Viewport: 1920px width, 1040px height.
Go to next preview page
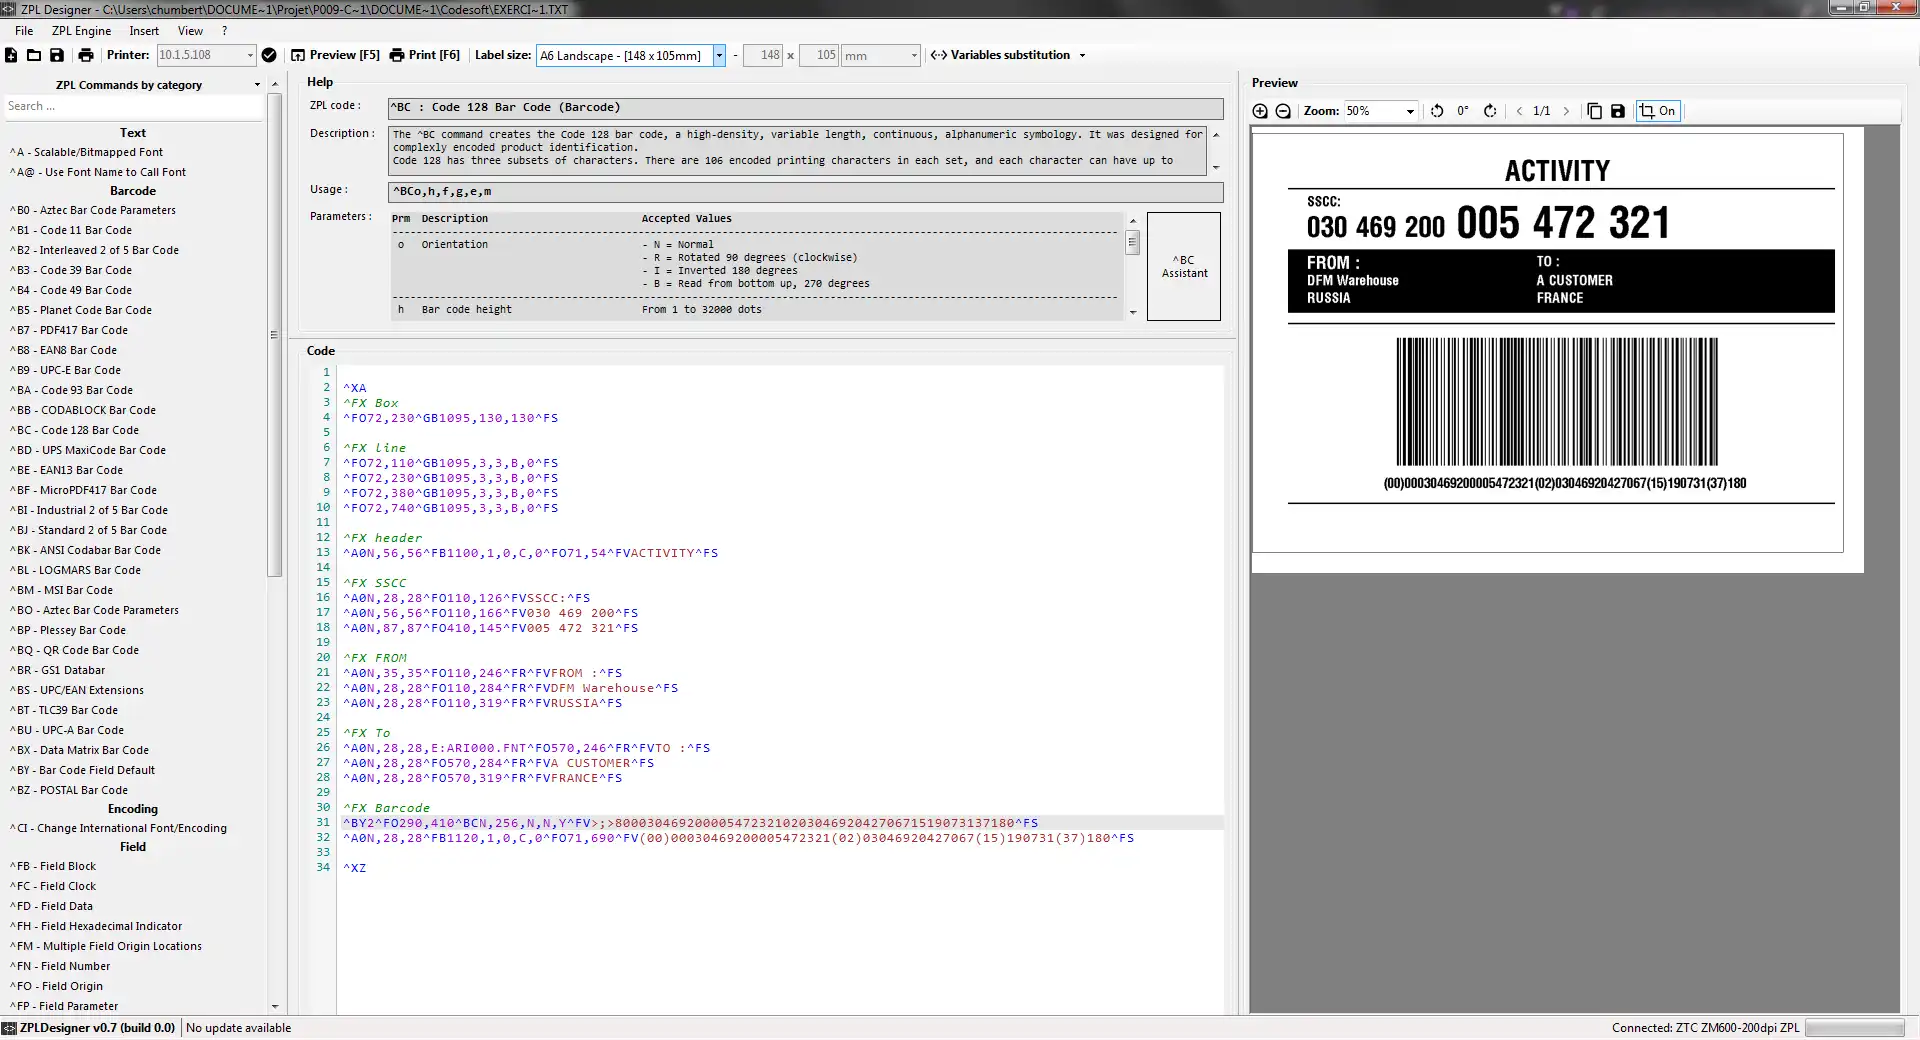tap(1566, 111)
